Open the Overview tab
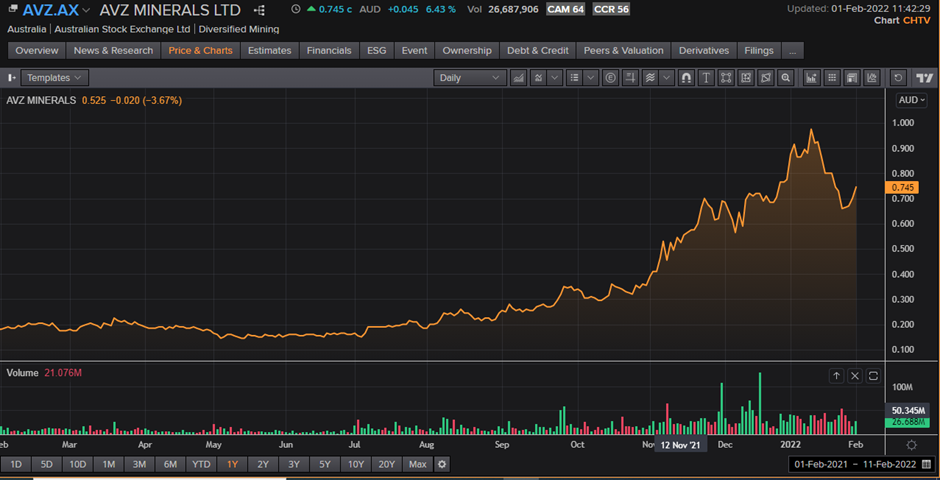Viewport: 940px width, 480px height. [37, 50]
